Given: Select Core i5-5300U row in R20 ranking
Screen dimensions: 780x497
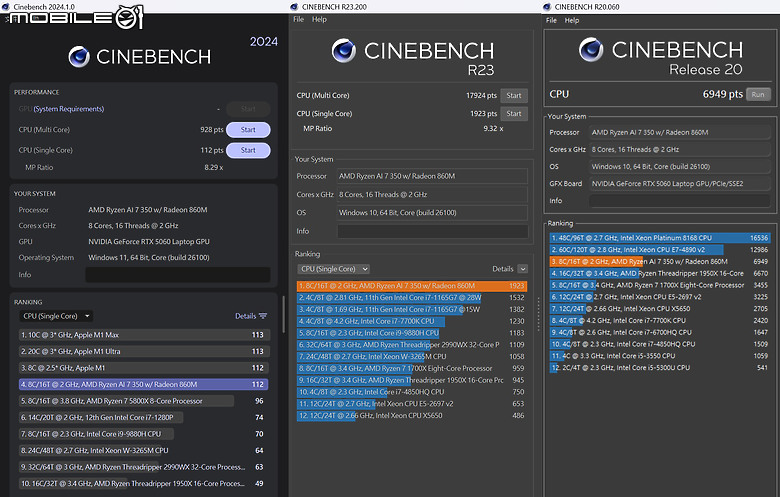Looking at the screenshot, I should [660, 368].
